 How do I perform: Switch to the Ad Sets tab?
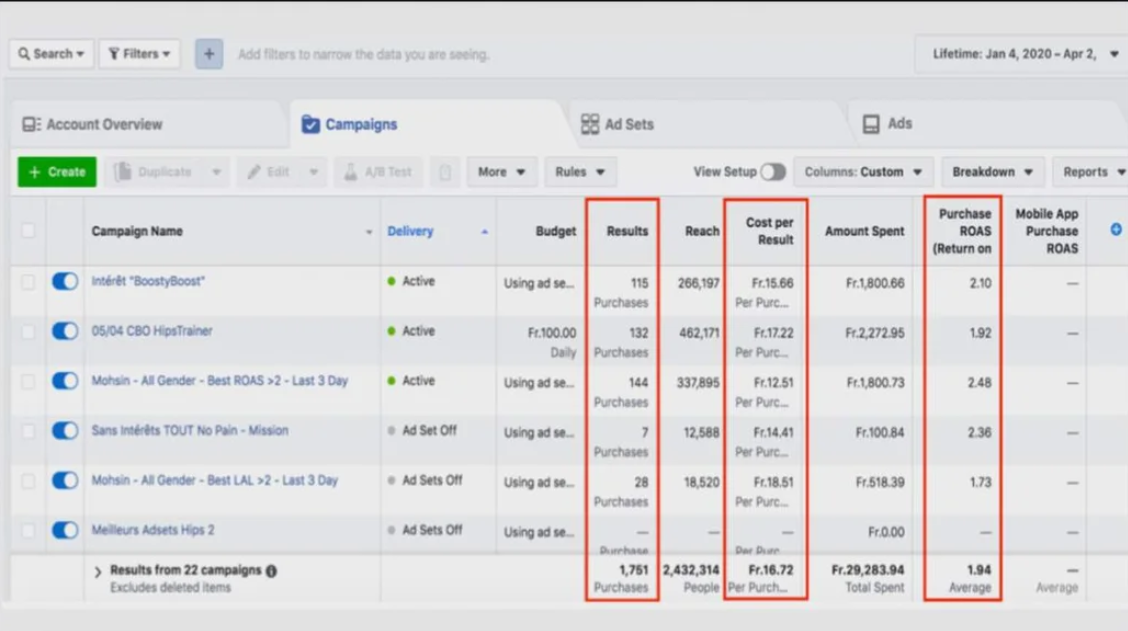coord(618,124)
